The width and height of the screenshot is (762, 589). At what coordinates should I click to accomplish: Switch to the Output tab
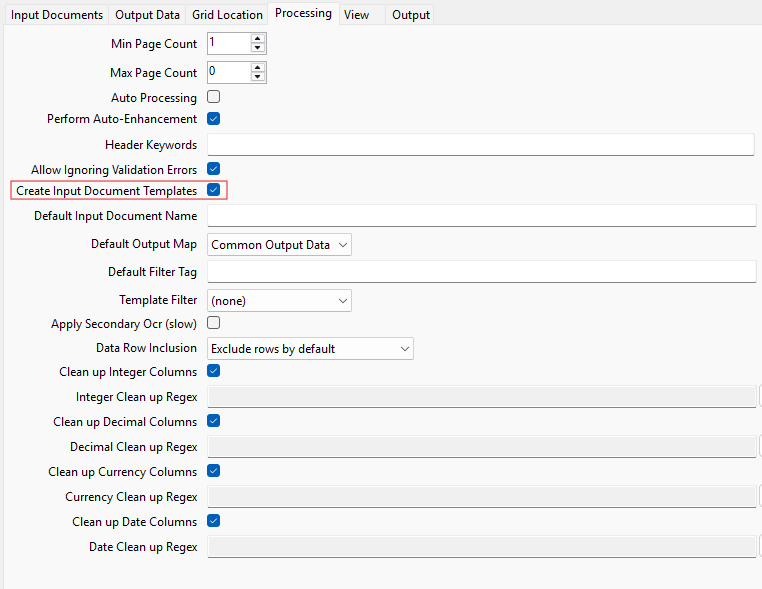coord(410,15)
